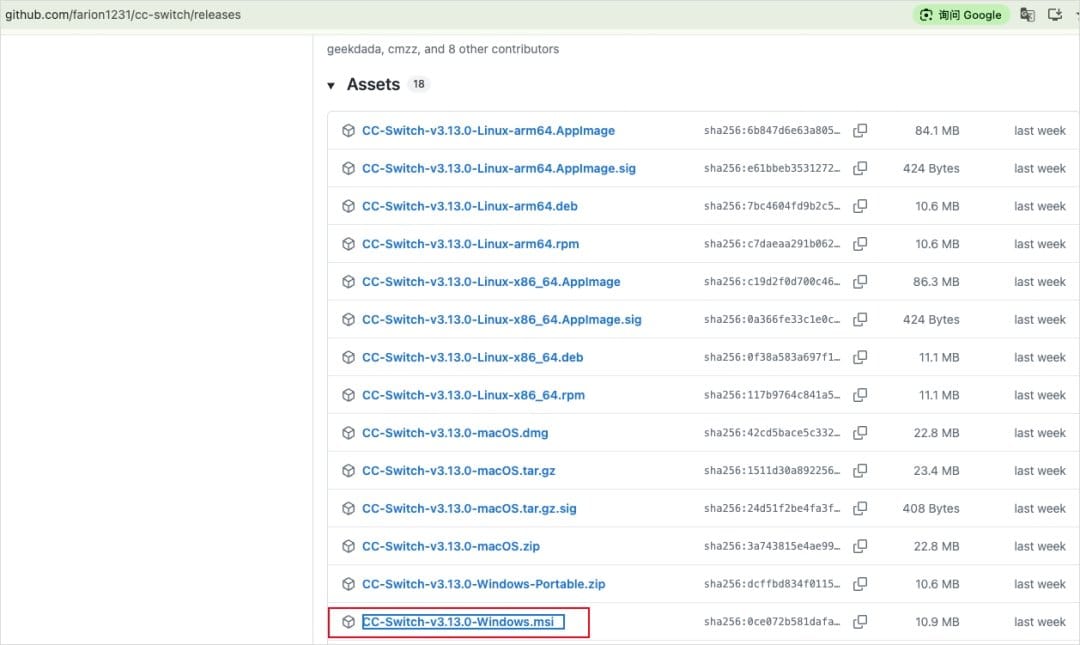The image size is (1080, 645).
Task: Click the install app icon in address bar
Action: [1055, 14]
